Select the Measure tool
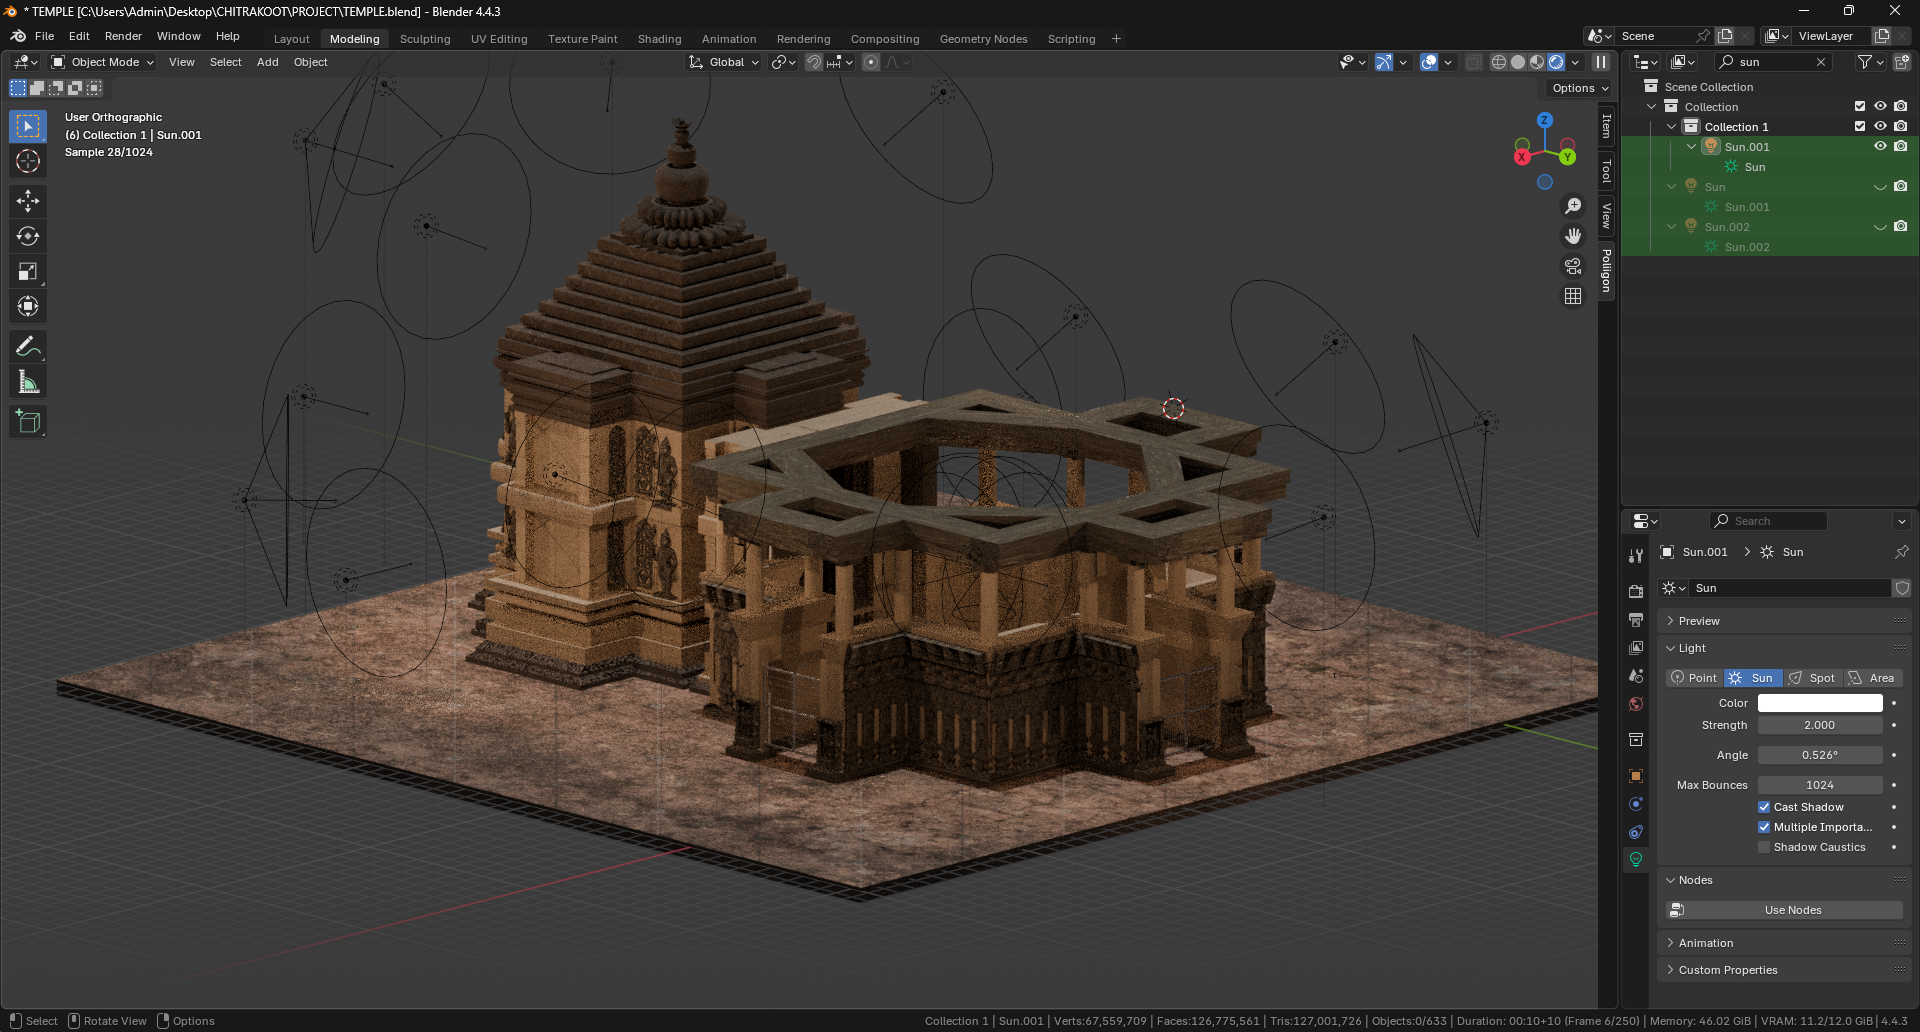1920x1032 pixels. click(28, 382)
